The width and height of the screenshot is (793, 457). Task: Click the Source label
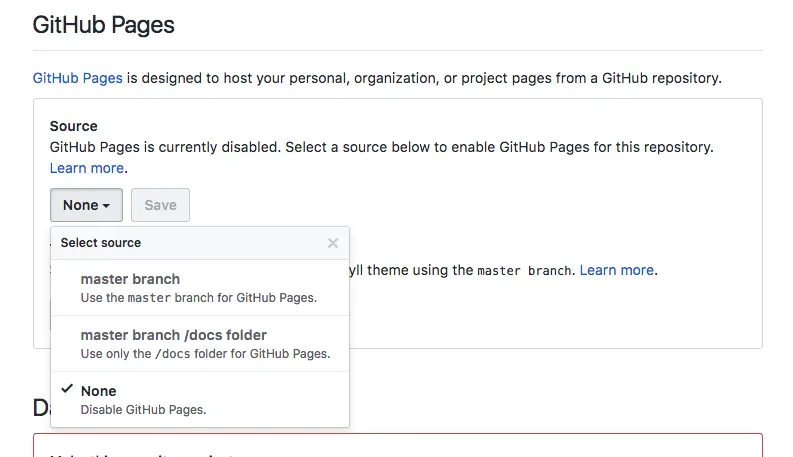pyautogui.click(x=74, y=126)
